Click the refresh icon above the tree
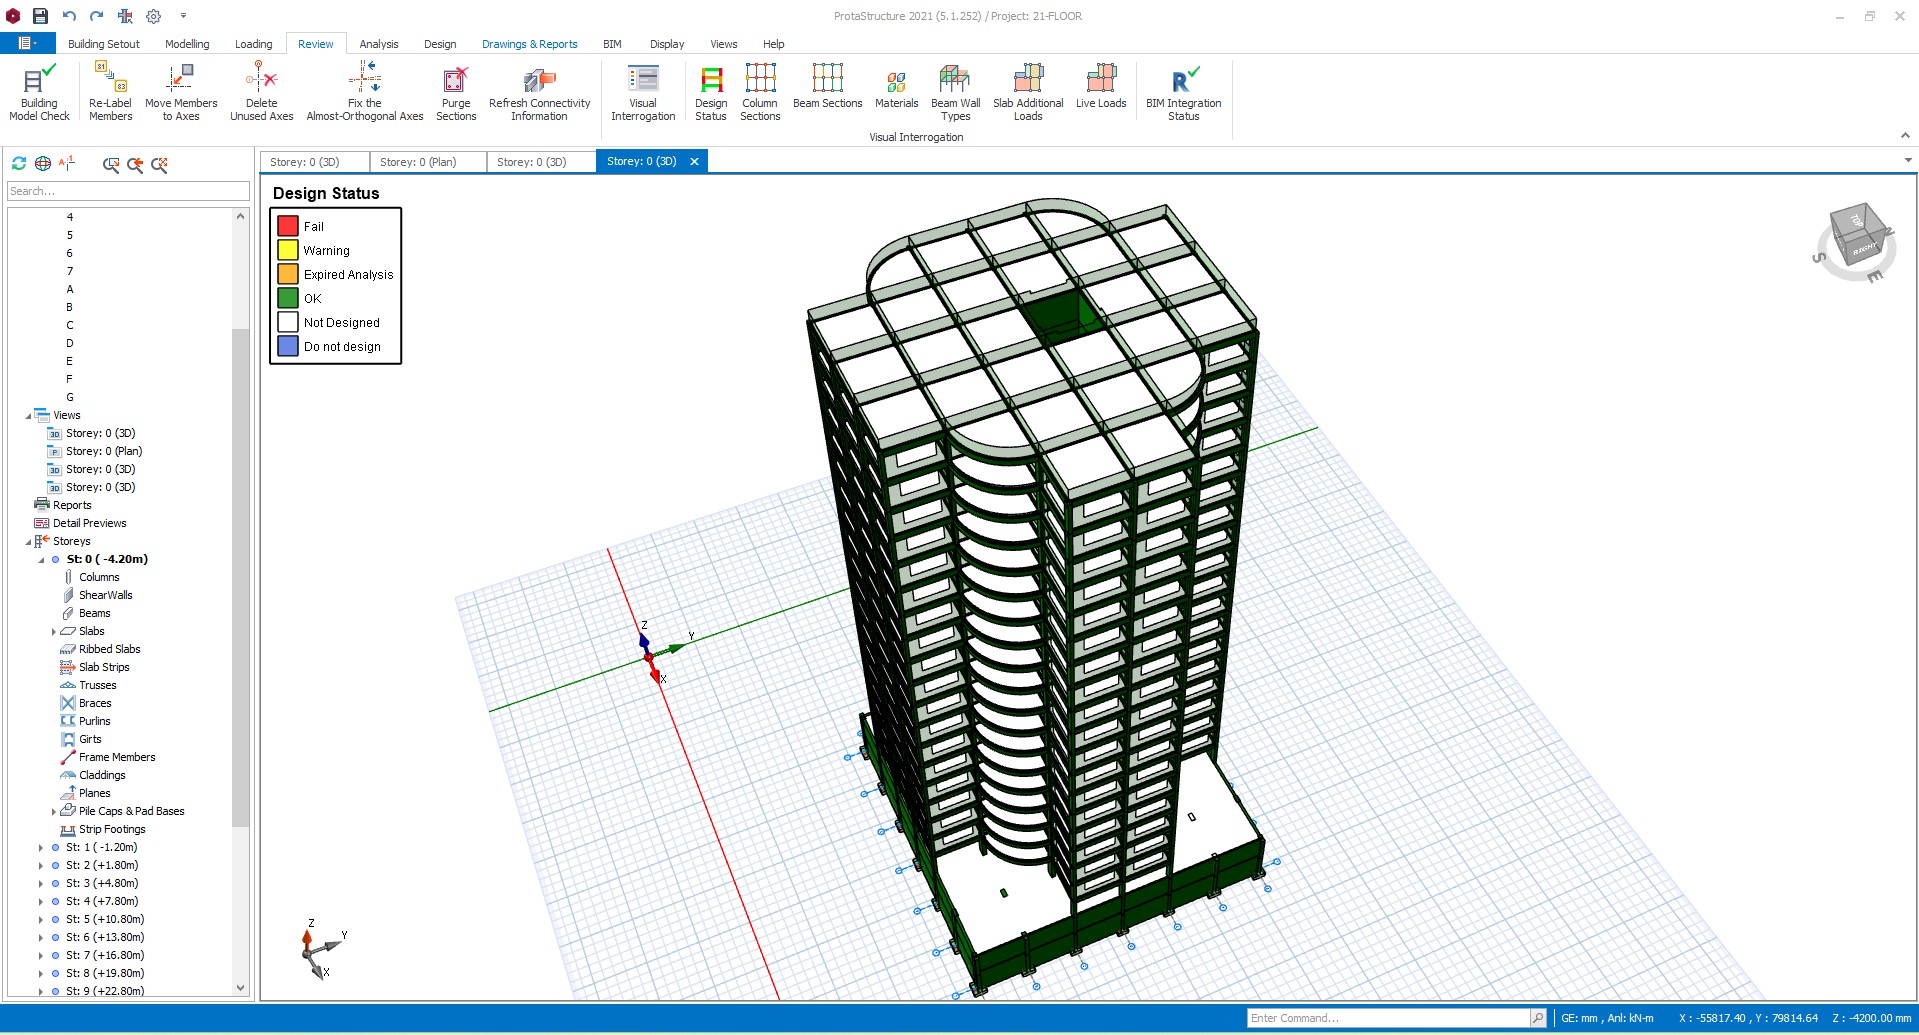 [x=19, y=163]
